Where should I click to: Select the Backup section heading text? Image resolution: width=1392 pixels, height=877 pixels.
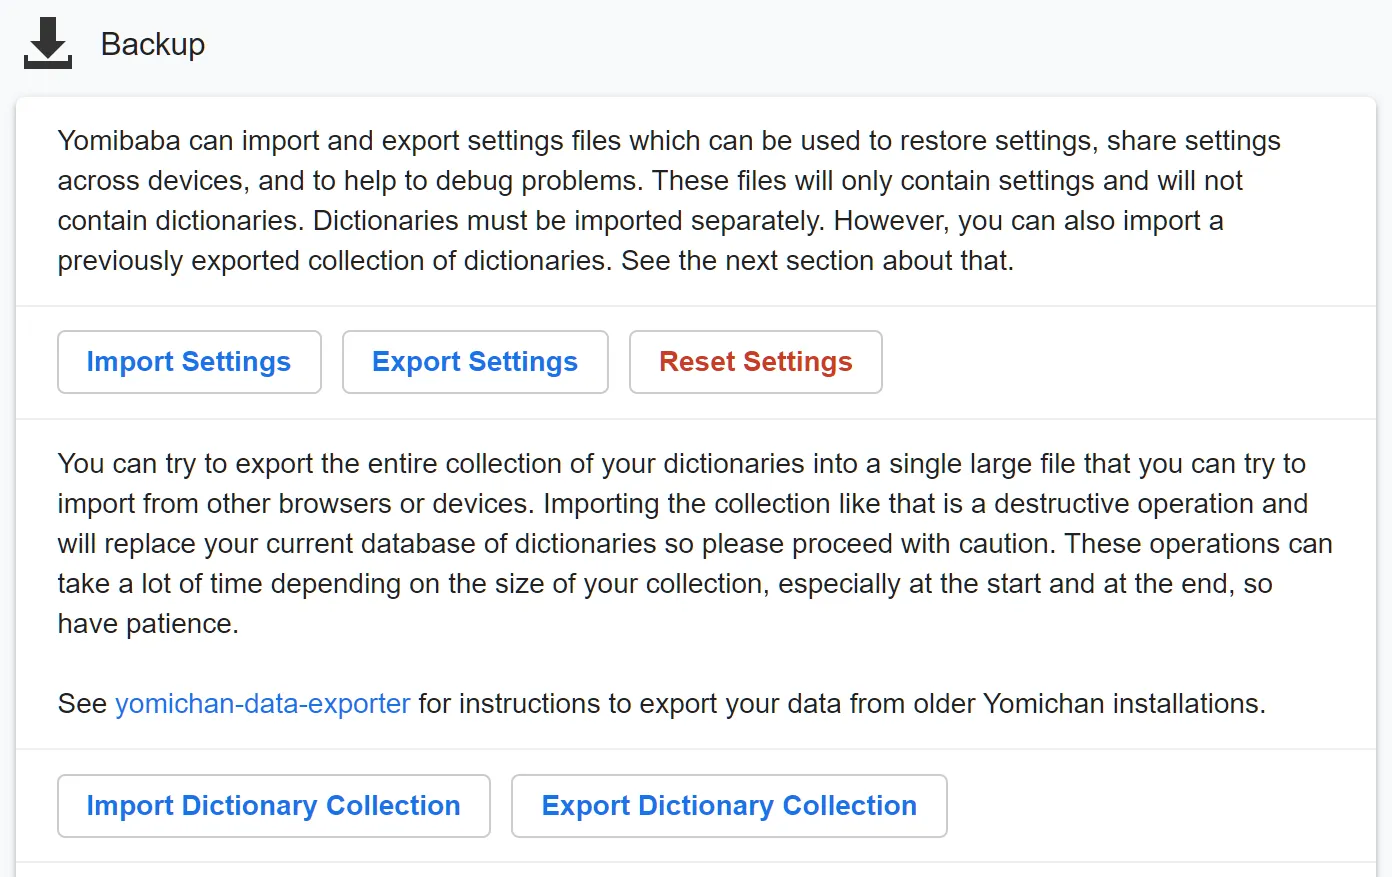(x=153, y=44)
